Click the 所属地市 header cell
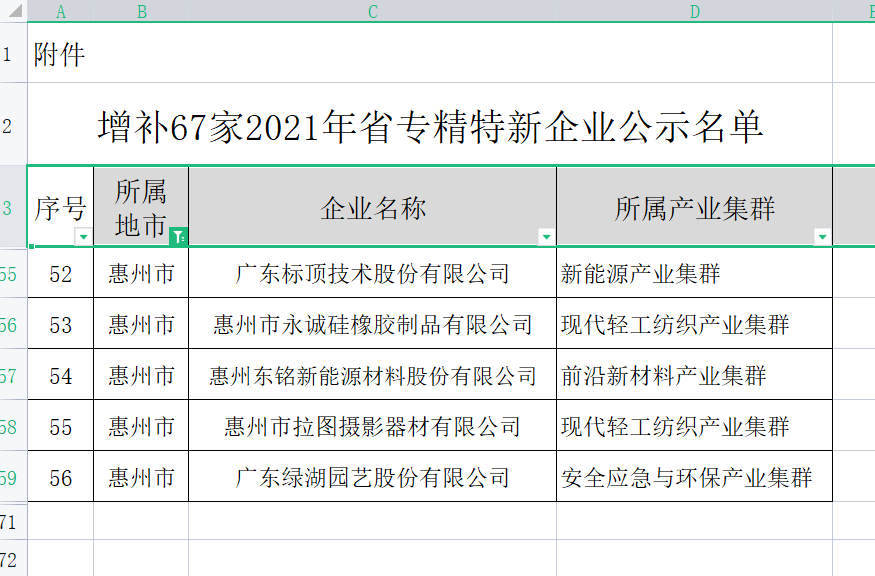875x576 pixels. click(141, 207)
